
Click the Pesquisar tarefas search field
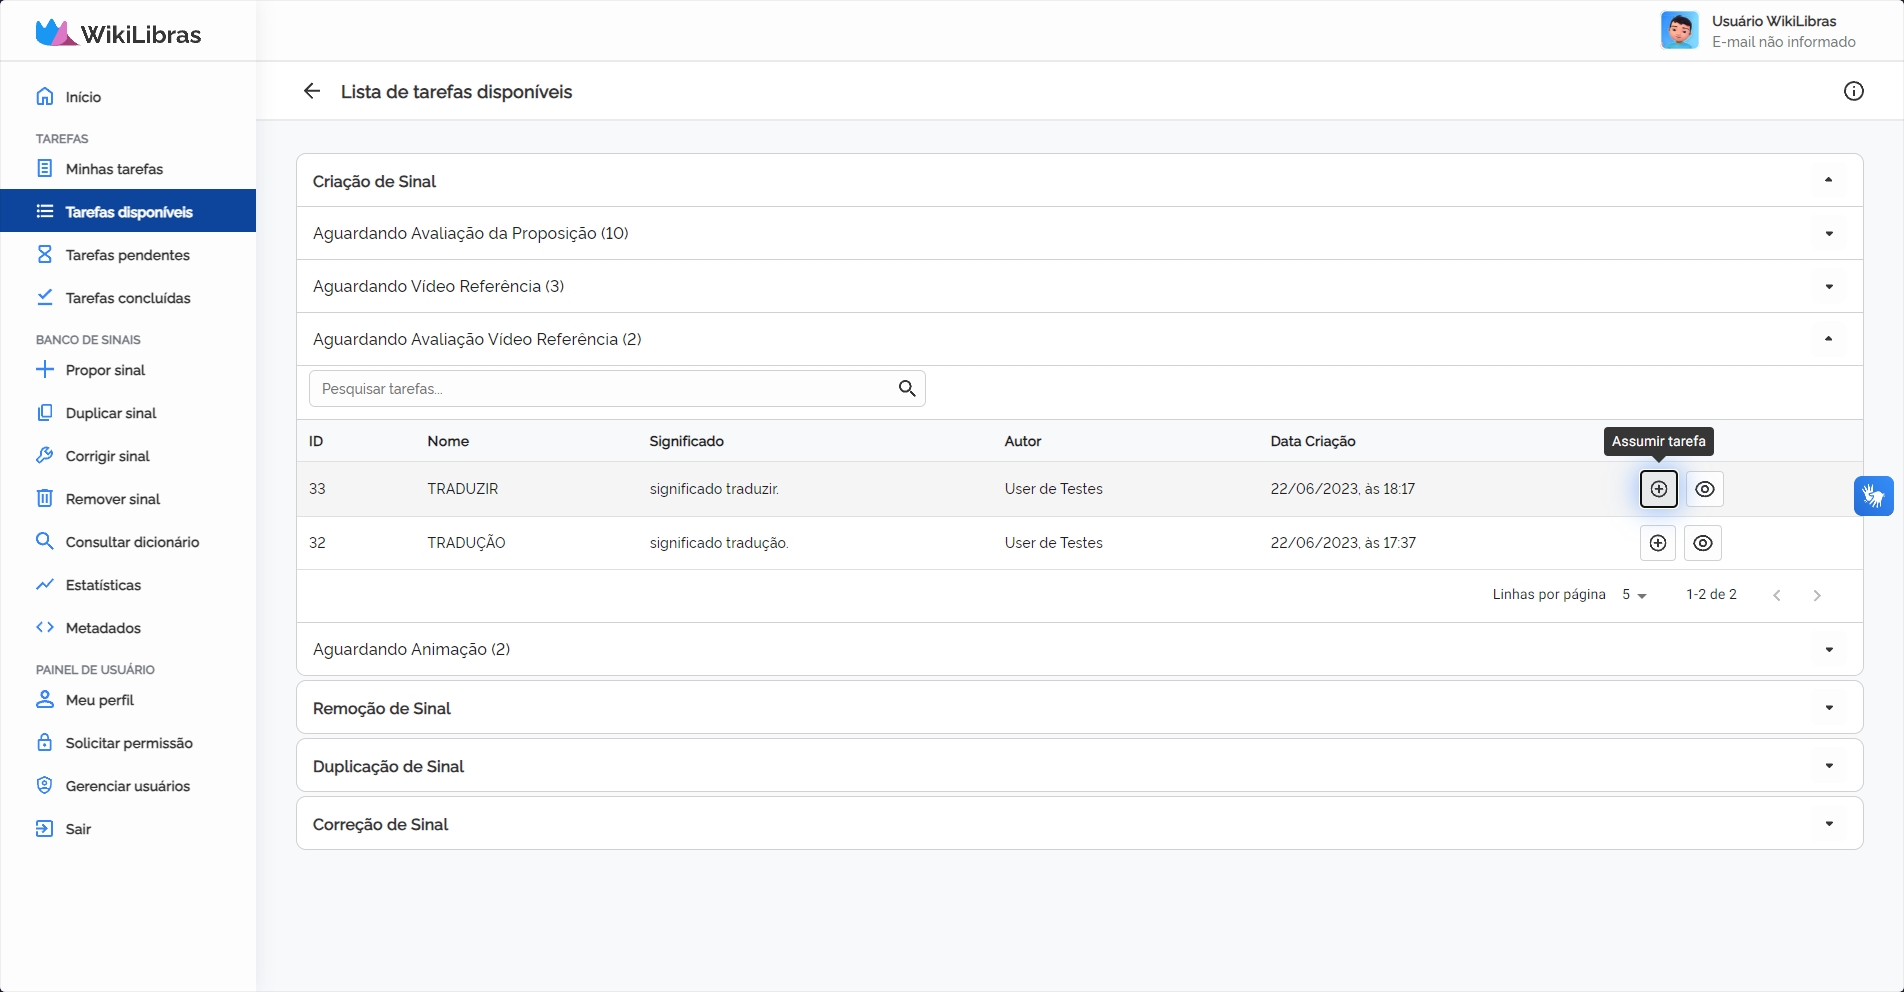point(600,389)
